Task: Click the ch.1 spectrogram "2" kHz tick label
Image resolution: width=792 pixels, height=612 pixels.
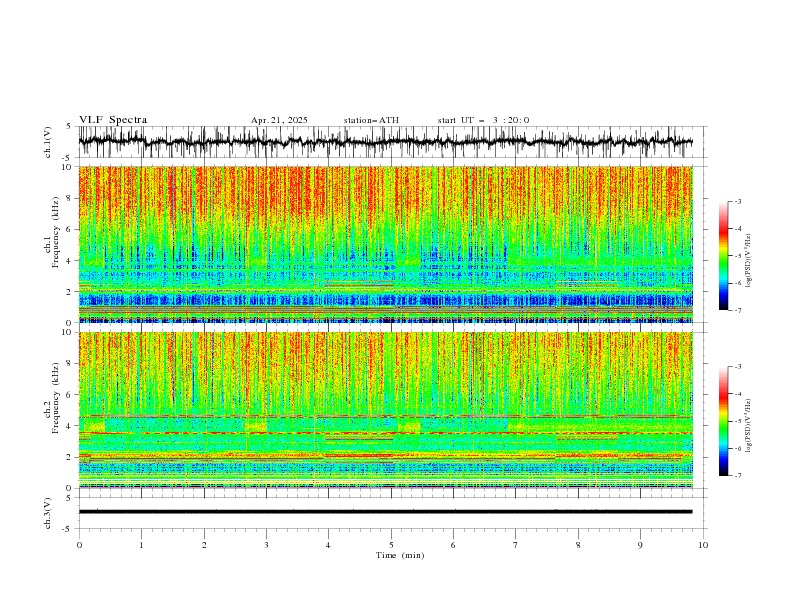Action: [x=70, y=292]
